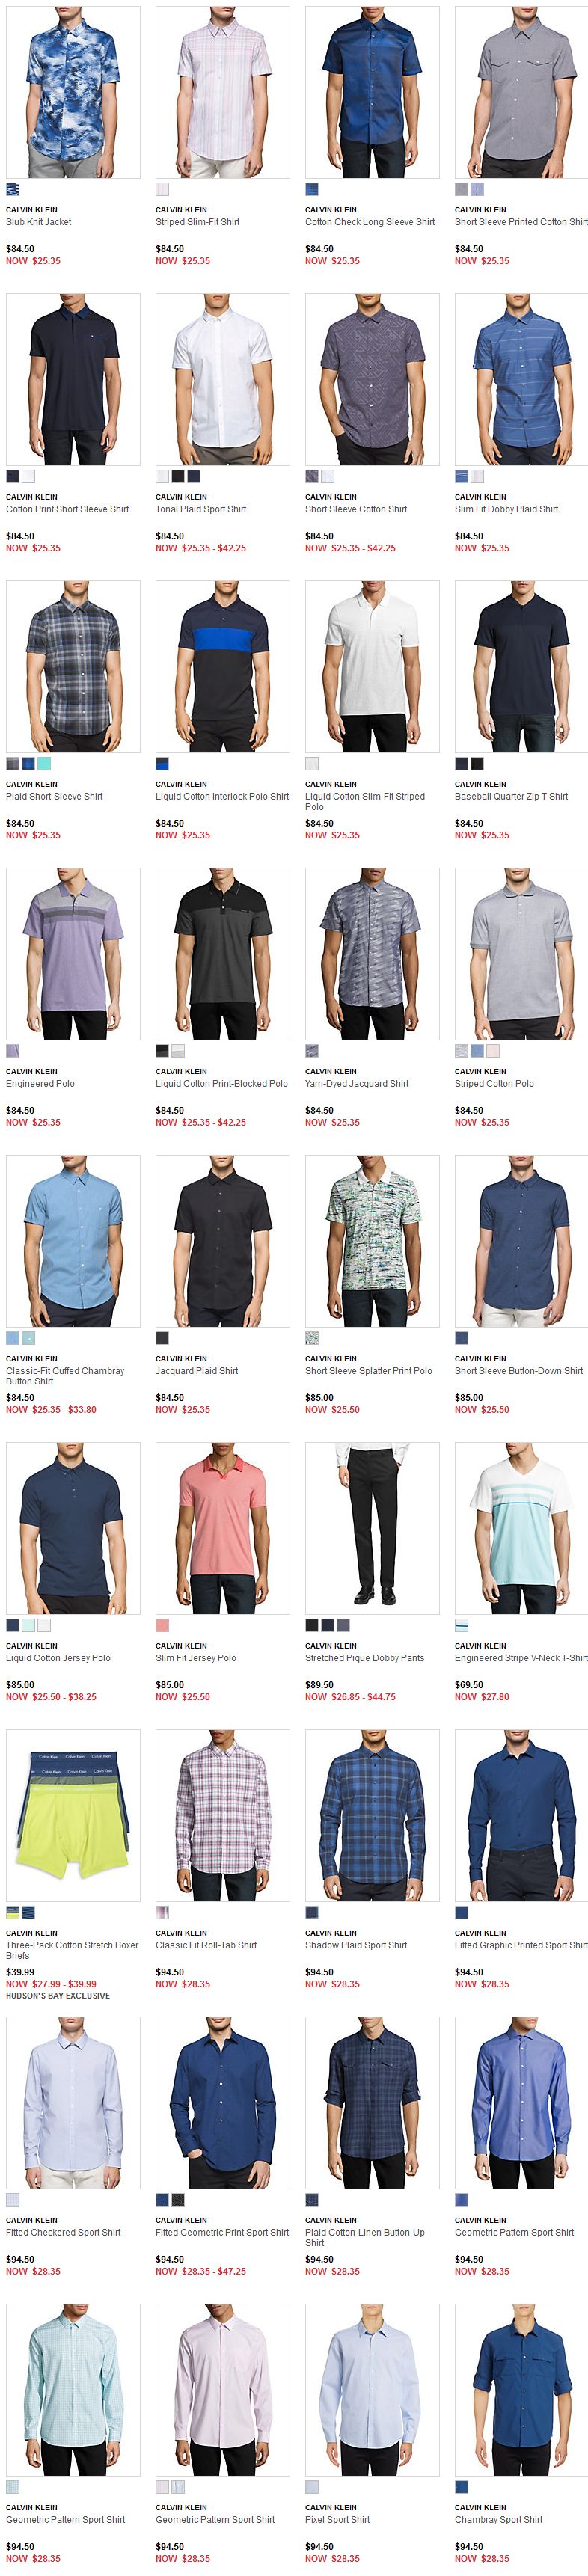Viewport: 588px width, 2576px height.
Task: Open the Slub Knit Jacket product image
Action: (73, 92)
